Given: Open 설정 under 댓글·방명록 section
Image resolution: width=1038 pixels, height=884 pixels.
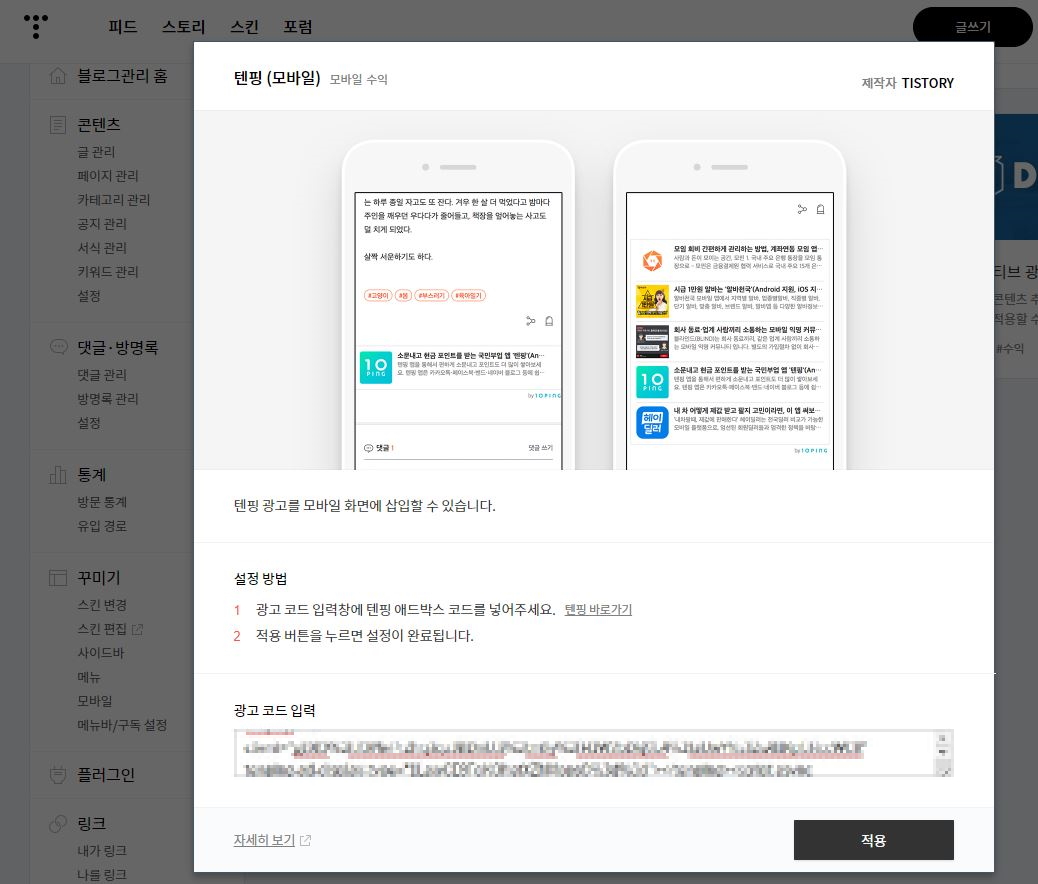Looking at the screenshot, I should tap(89, 422).
